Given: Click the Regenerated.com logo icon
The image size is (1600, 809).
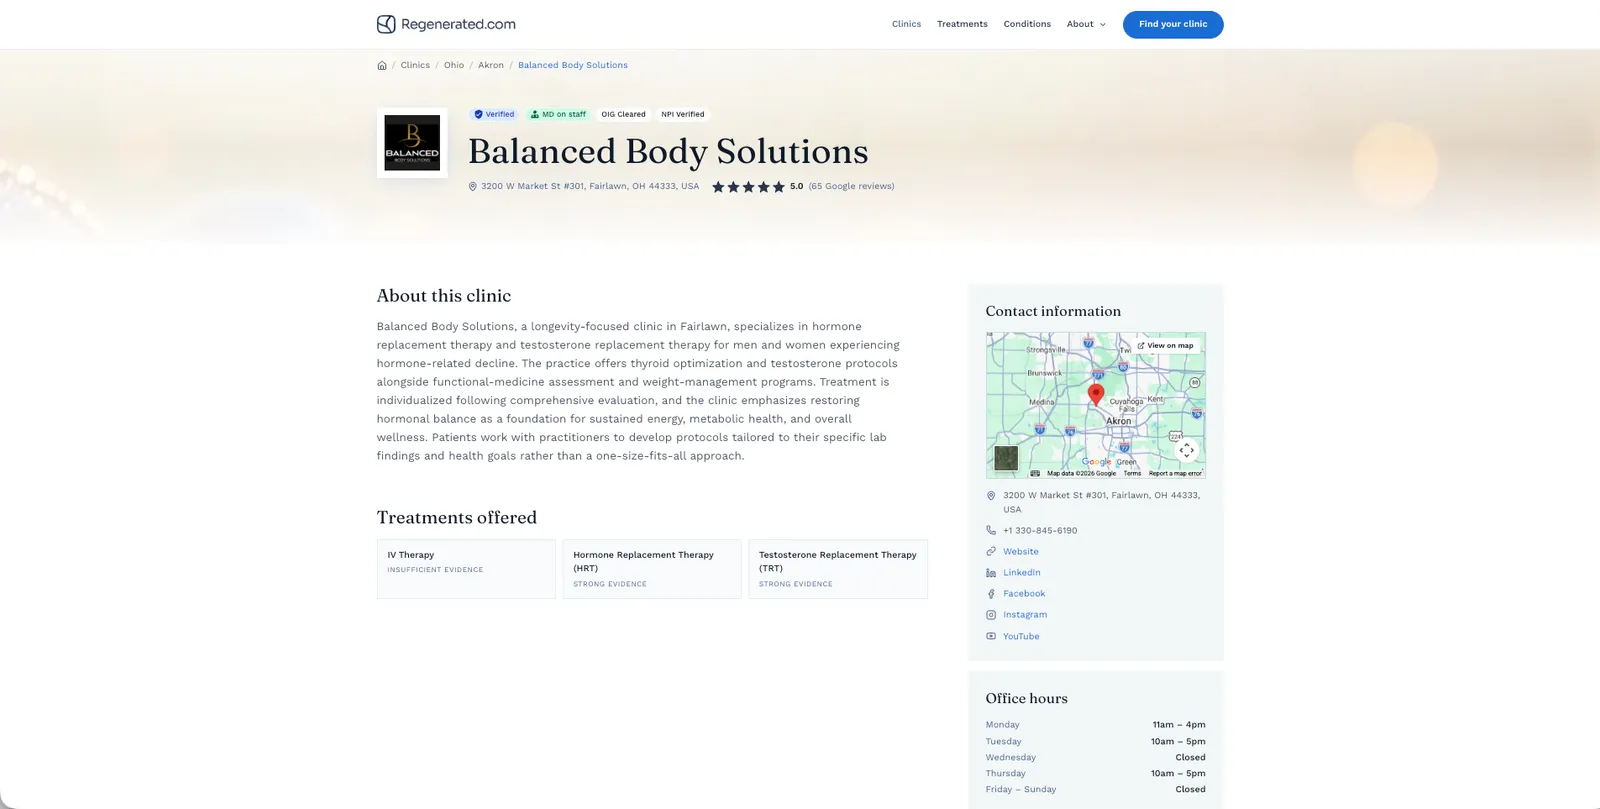Looking at the screenshot, I should [386, 24].
